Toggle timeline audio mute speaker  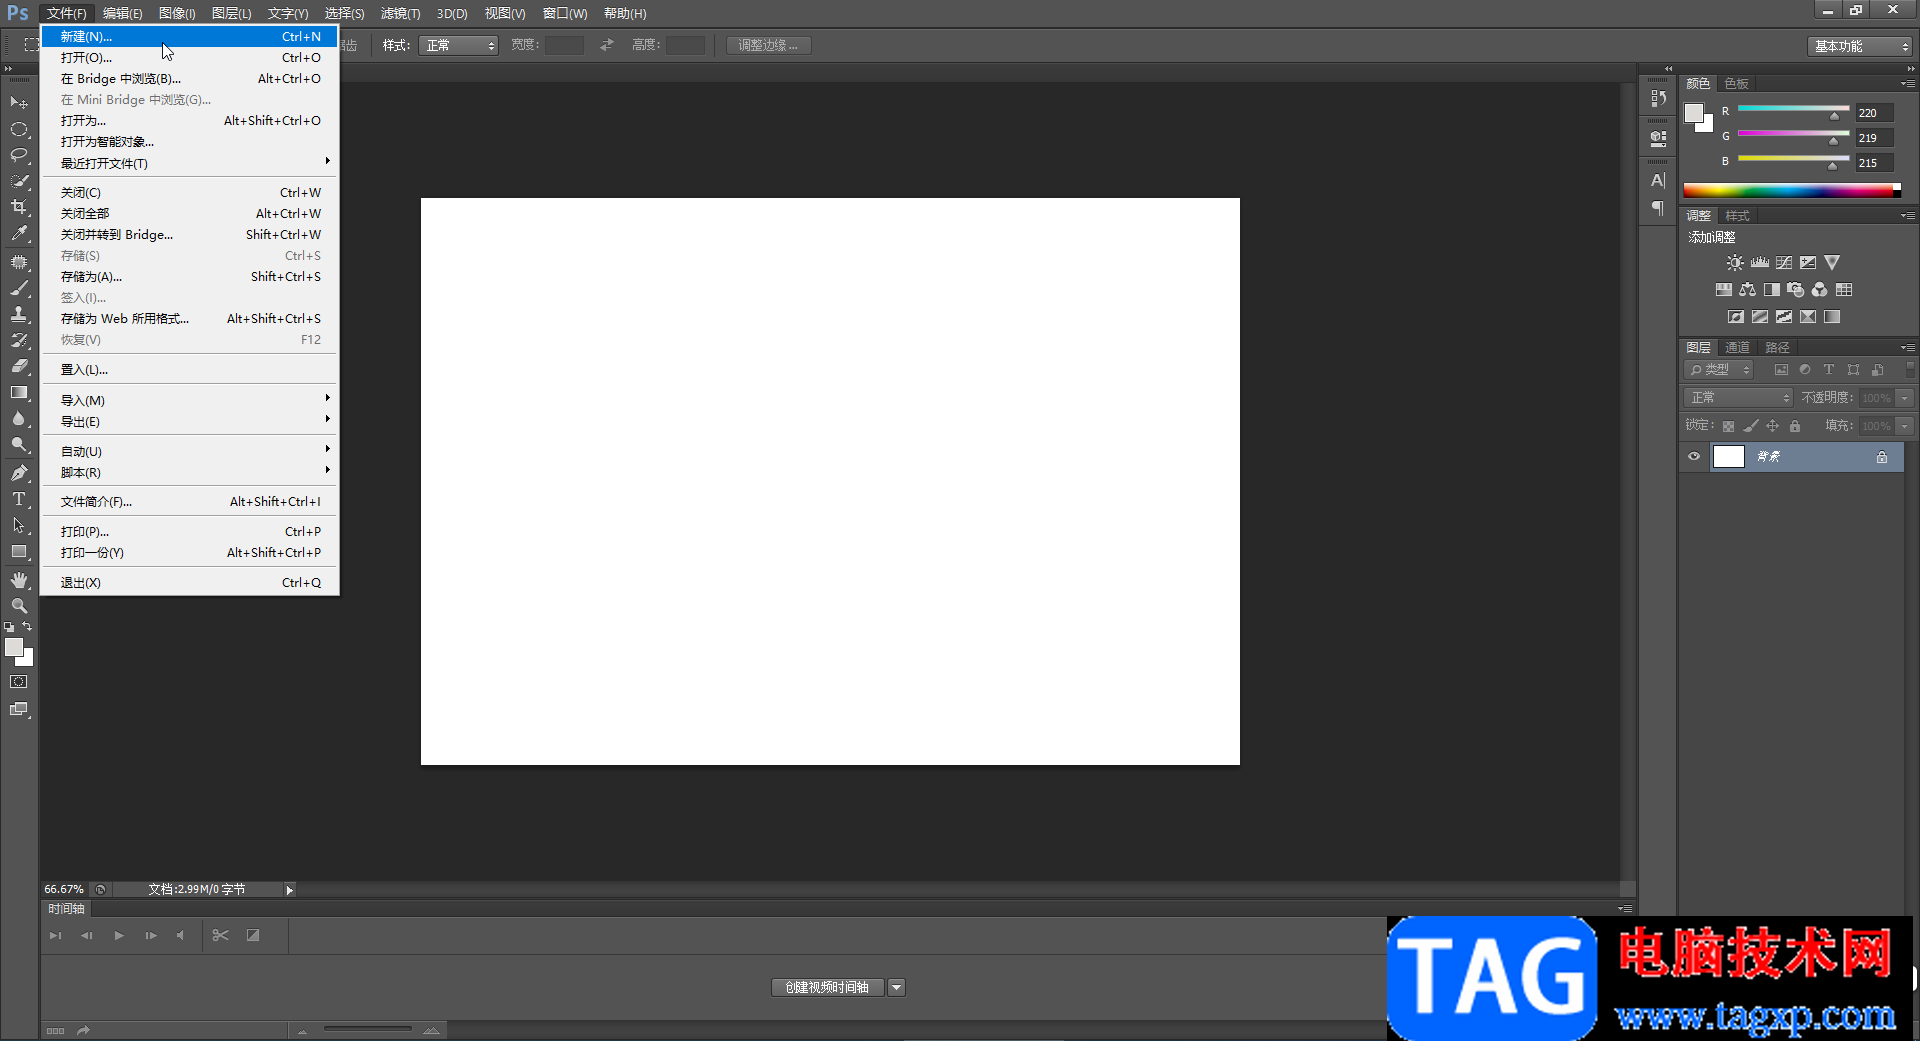(180, 935)
